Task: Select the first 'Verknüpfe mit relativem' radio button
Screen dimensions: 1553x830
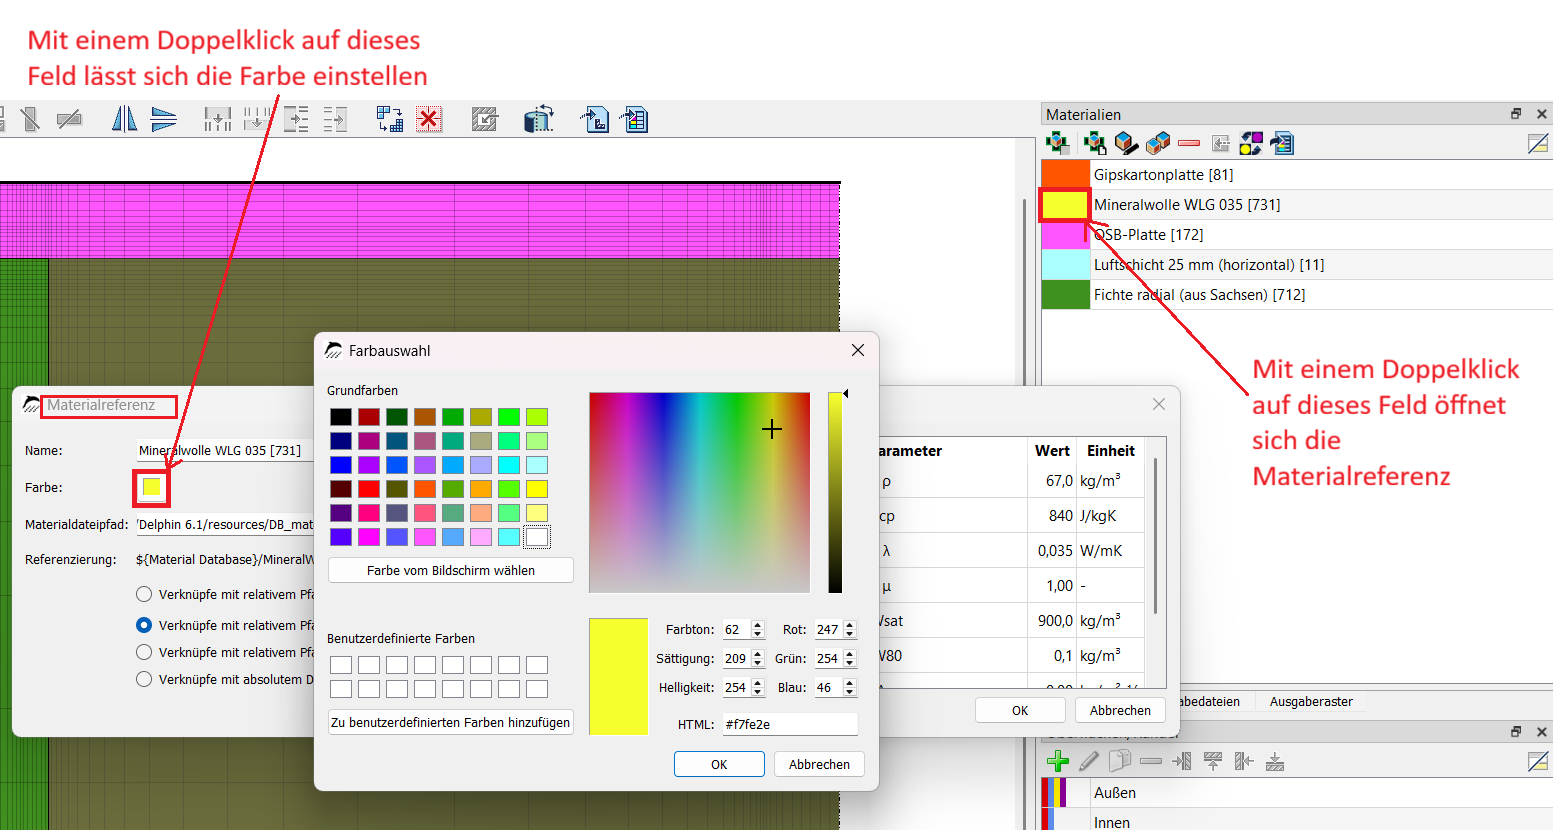Action: 144,594
